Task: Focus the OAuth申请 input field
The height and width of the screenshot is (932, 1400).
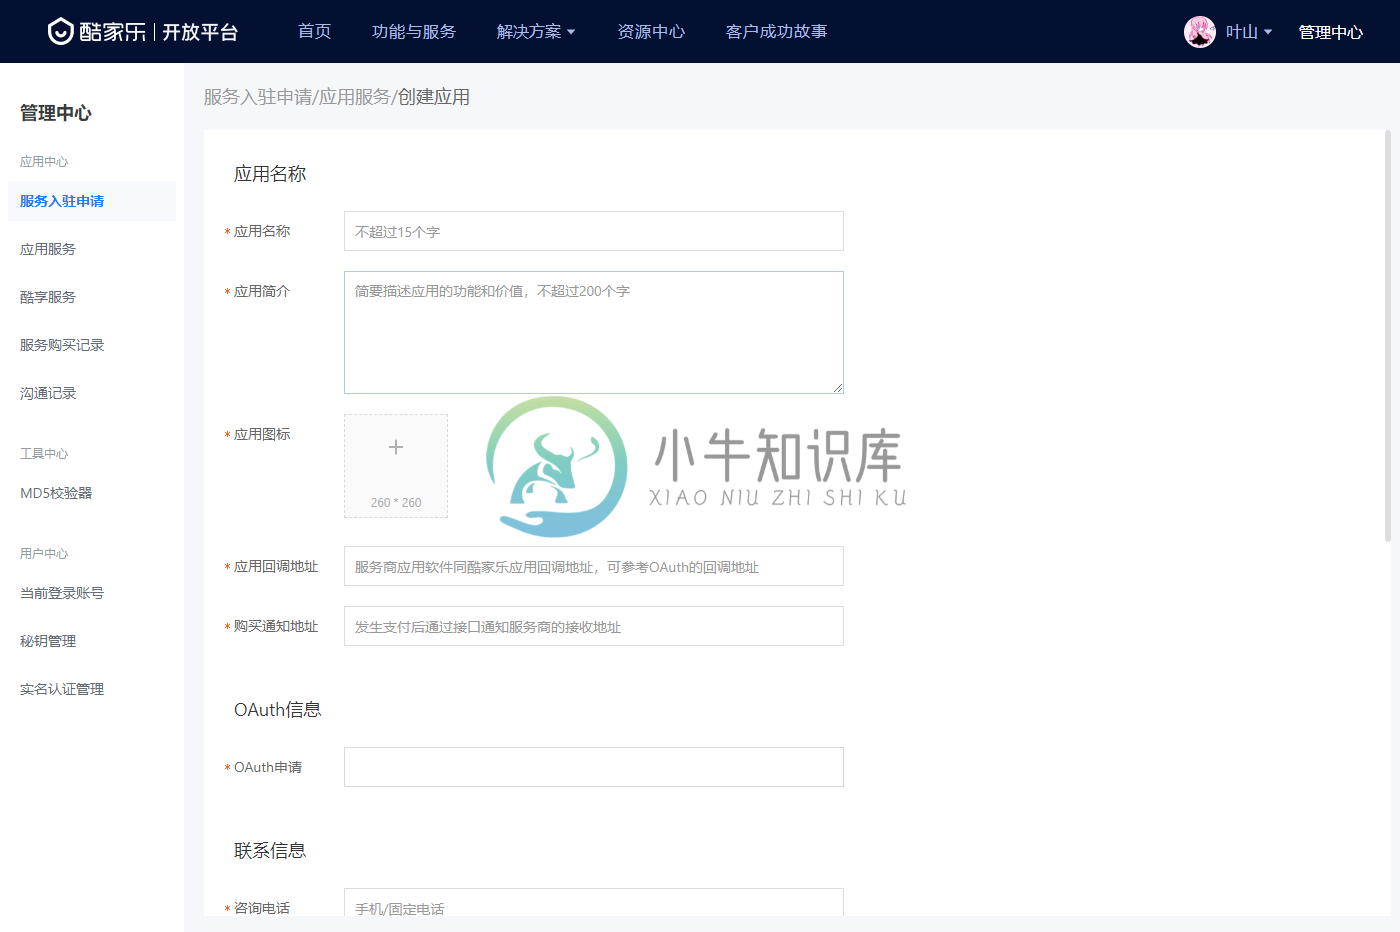Action: 594,767
